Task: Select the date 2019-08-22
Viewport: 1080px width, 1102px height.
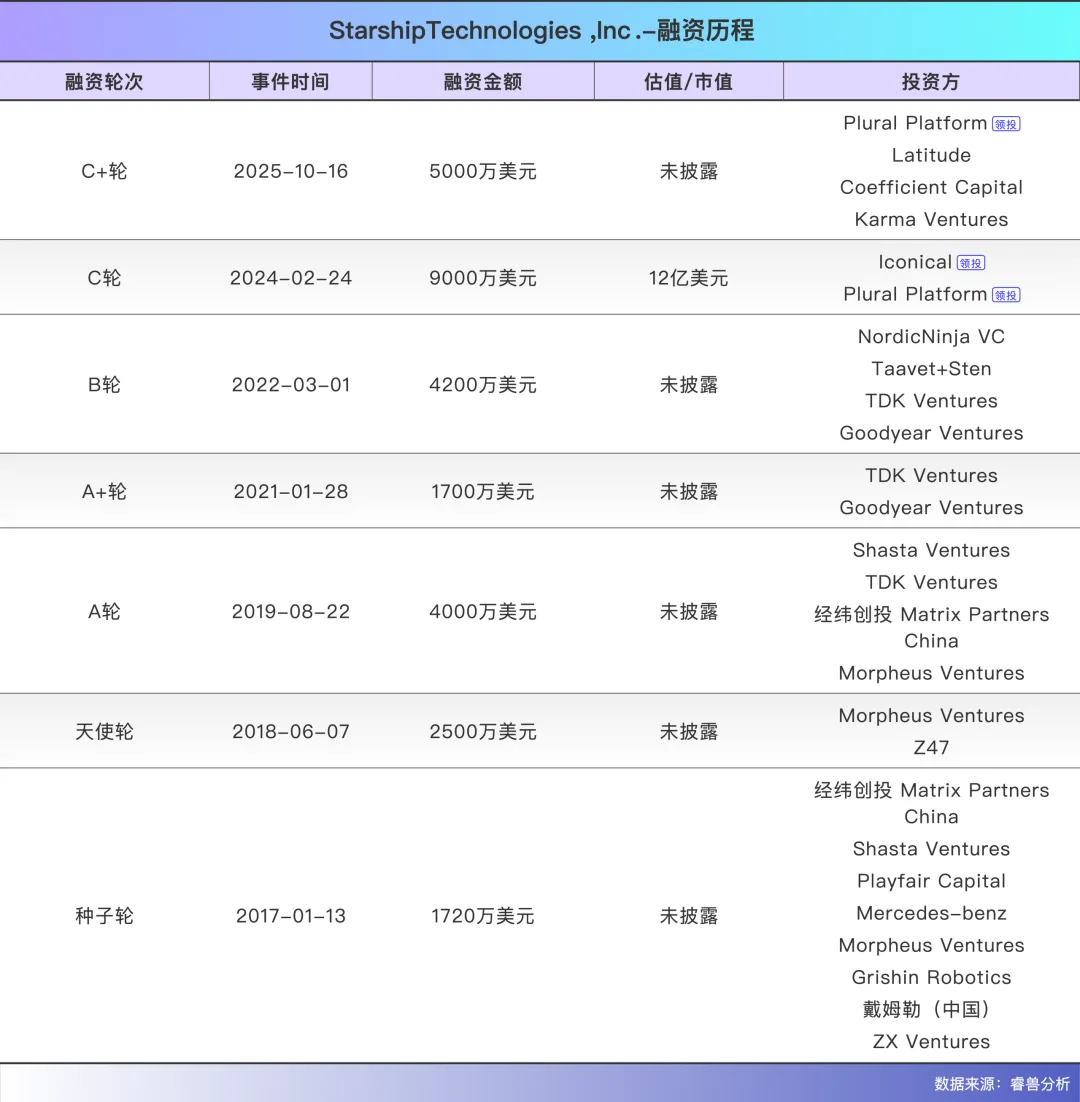Action: click(x=290, y=611)
